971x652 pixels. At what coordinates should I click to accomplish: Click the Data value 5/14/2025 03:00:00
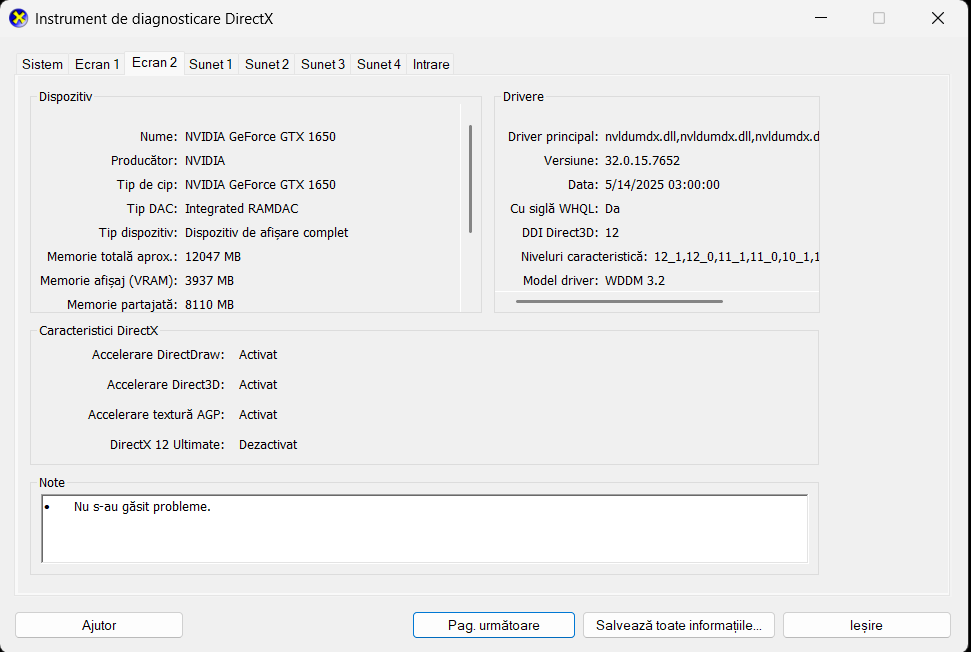click(662, 185)
